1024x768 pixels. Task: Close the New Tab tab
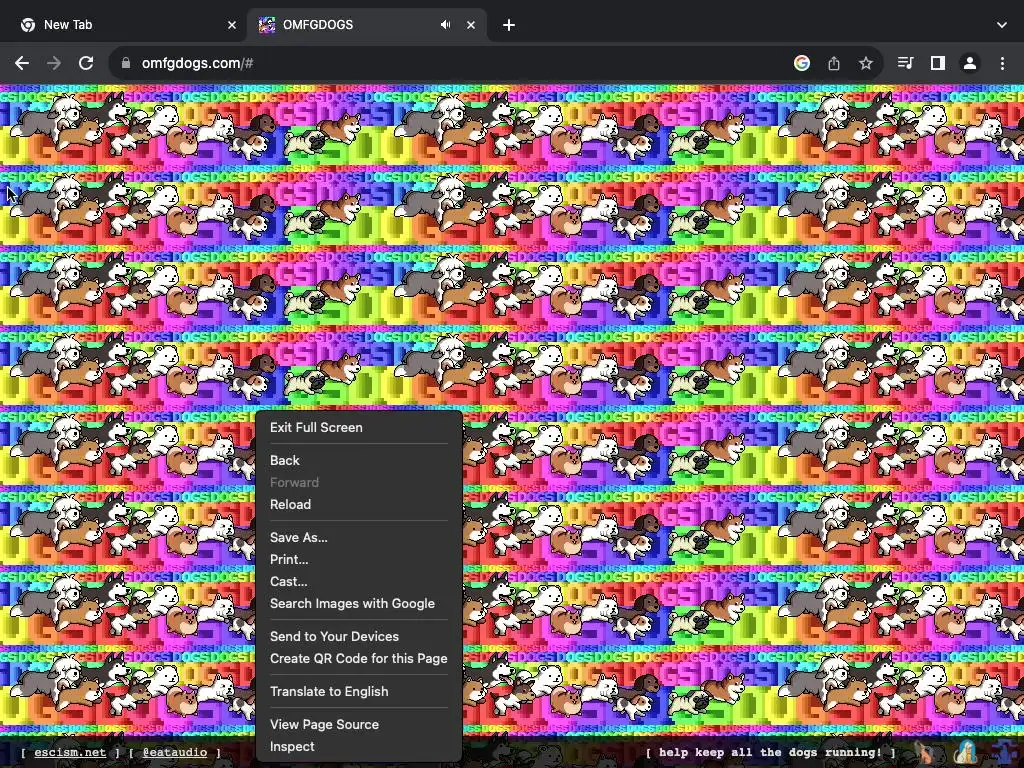tap(232, 25)
